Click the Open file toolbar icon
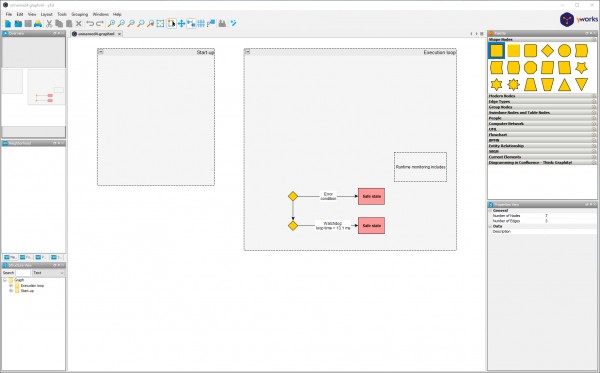The height and width of the screenshot is (373, 600). (18, 24)
